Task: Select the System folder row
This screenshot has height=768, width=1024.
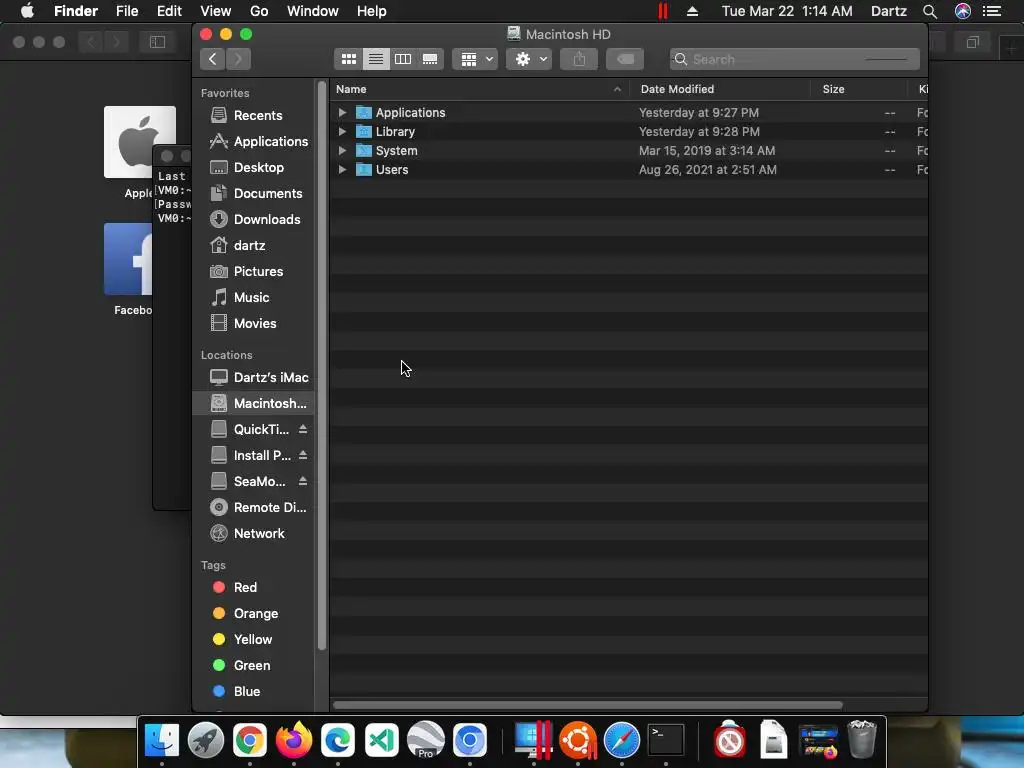Action: (629, 150)
